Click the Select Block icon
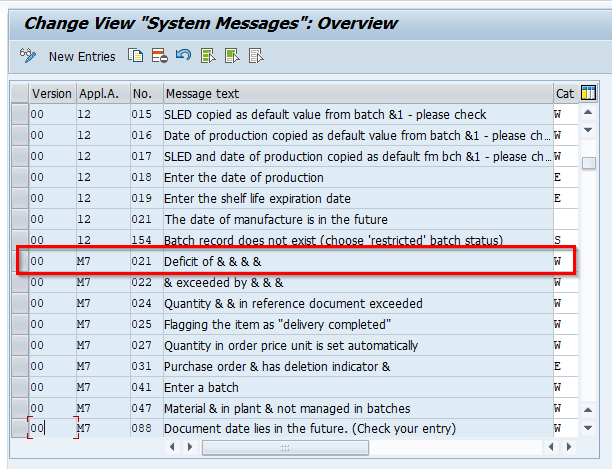The width and height of the screenshot is (612, 469). click(x=232, y=56)
